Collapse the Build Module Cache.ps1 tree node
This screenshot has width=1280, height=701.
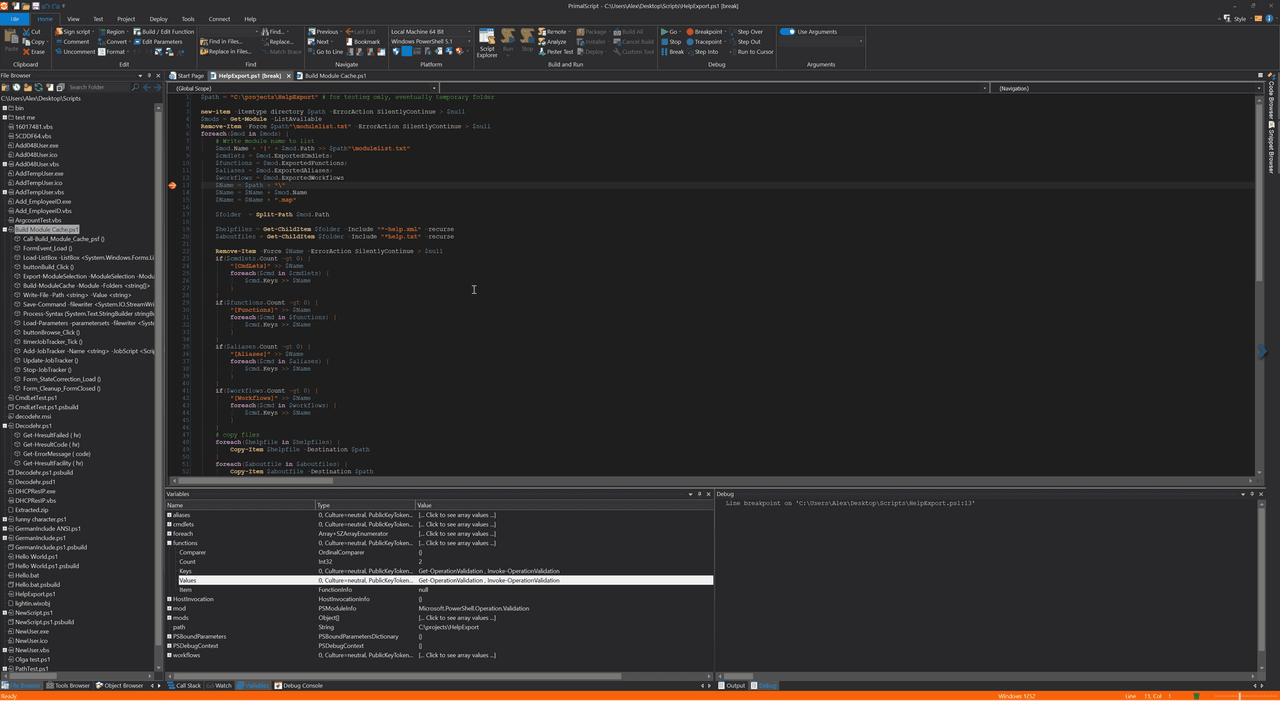[x=5, y=230]
